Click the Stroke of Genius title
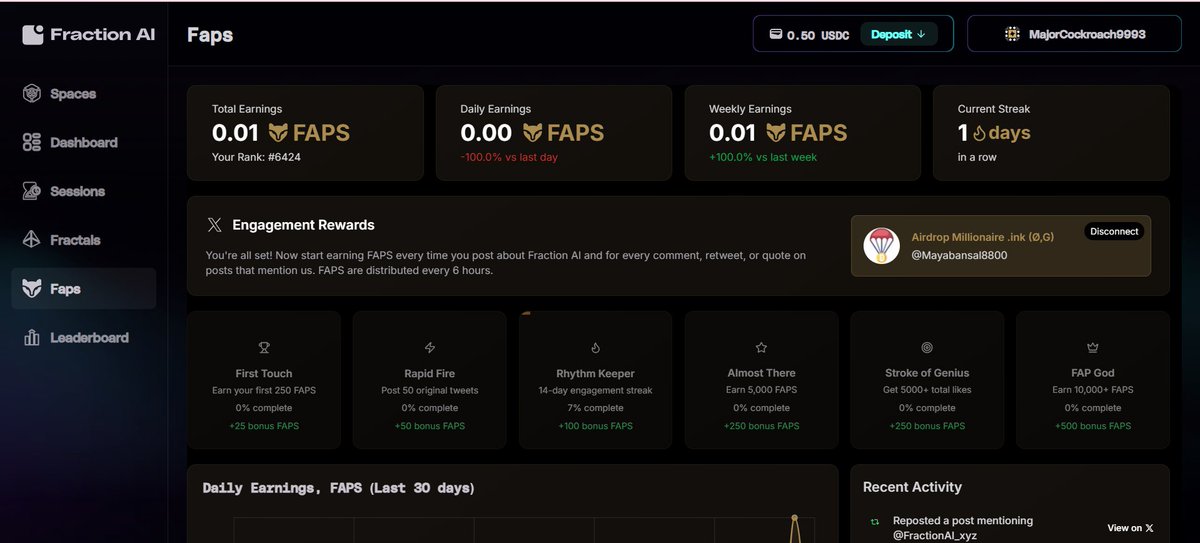 pyautogui.click(x=927, y=373)
